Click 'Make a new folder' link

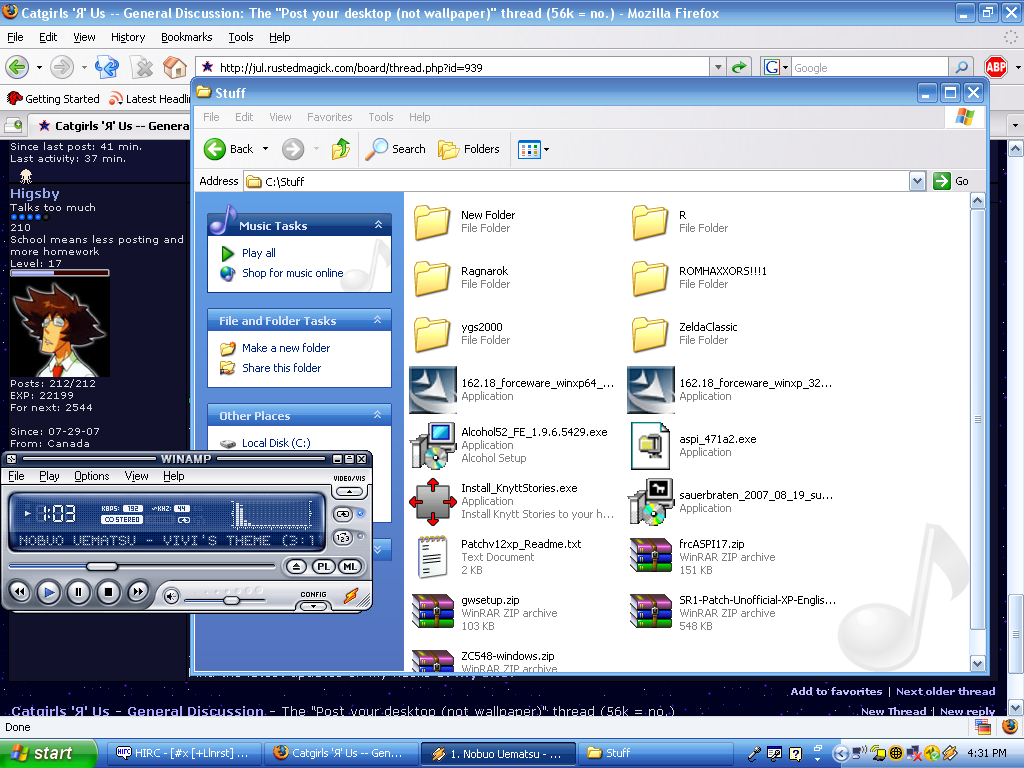285,348
